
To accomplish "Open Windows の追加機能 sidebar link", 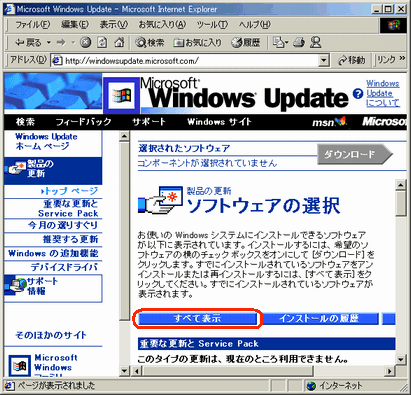I will coord(53,253).
